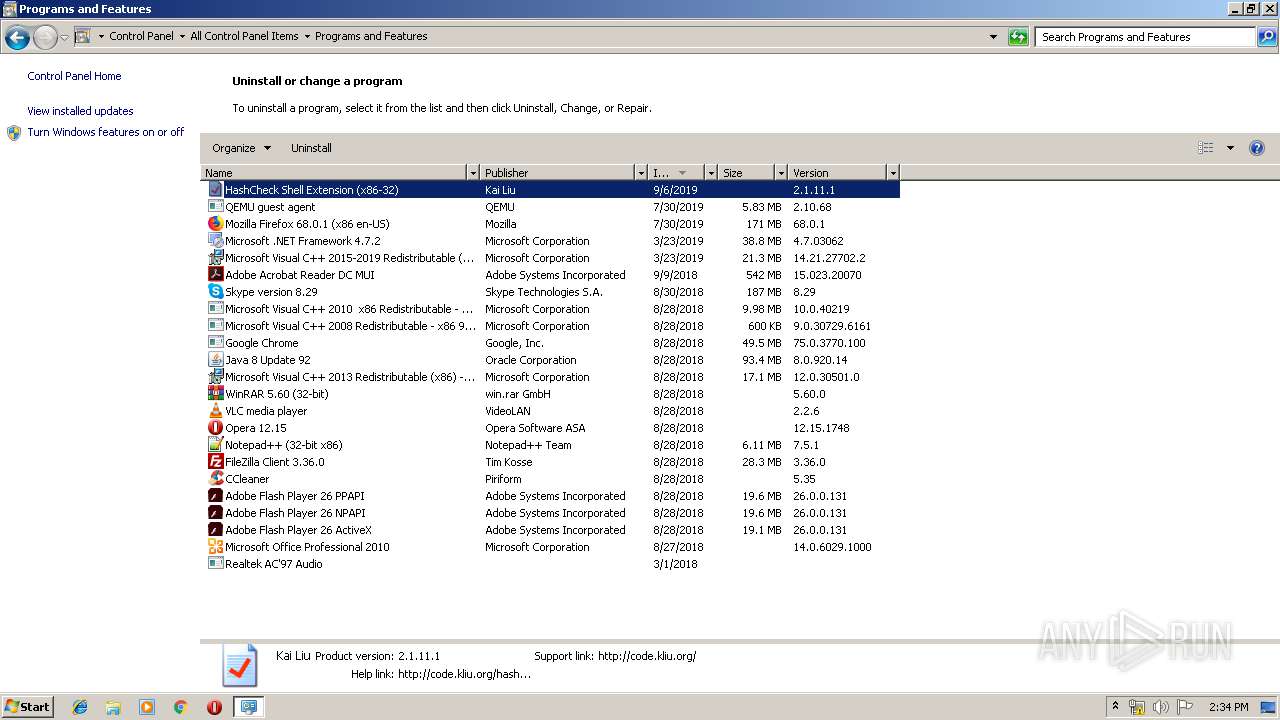Click the Notepad++ program icon

[215, 445]
